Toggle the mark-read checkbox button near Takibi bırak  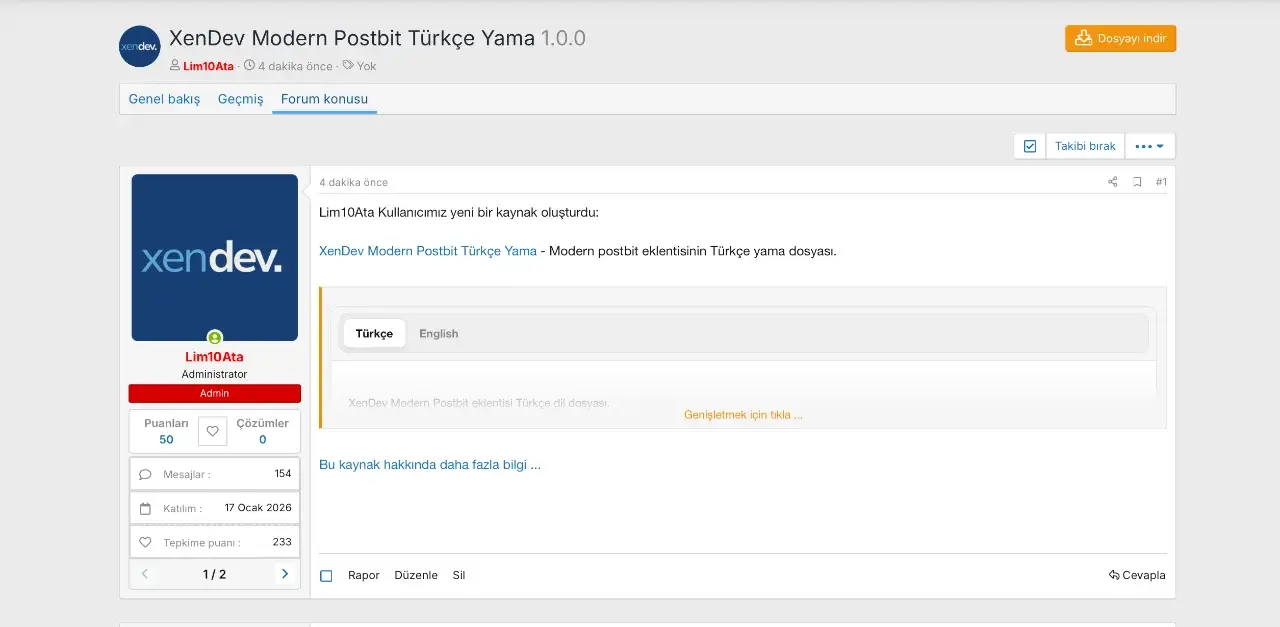click(x=1030, y=146)
